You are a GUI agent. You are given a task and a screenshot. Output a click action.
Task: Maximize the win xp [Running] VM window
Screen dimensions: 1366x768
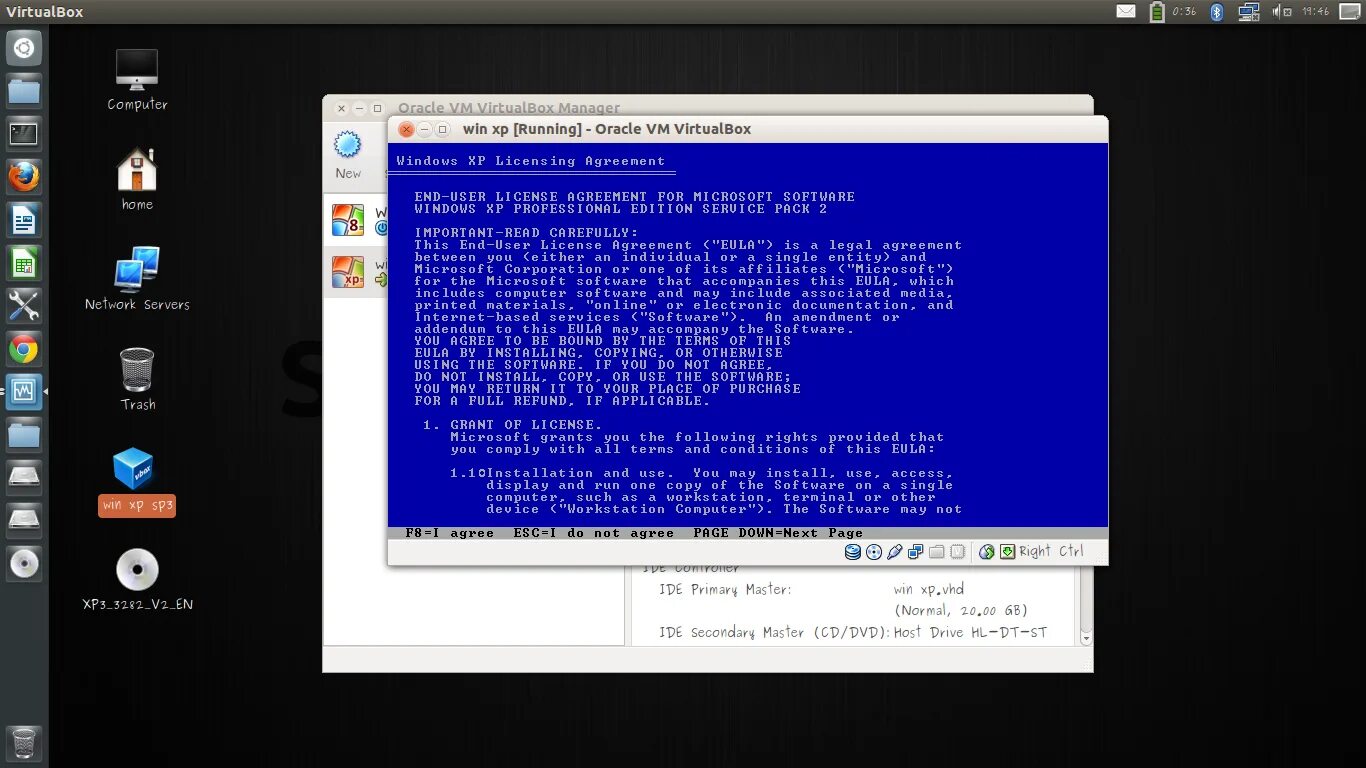(442, 129)
